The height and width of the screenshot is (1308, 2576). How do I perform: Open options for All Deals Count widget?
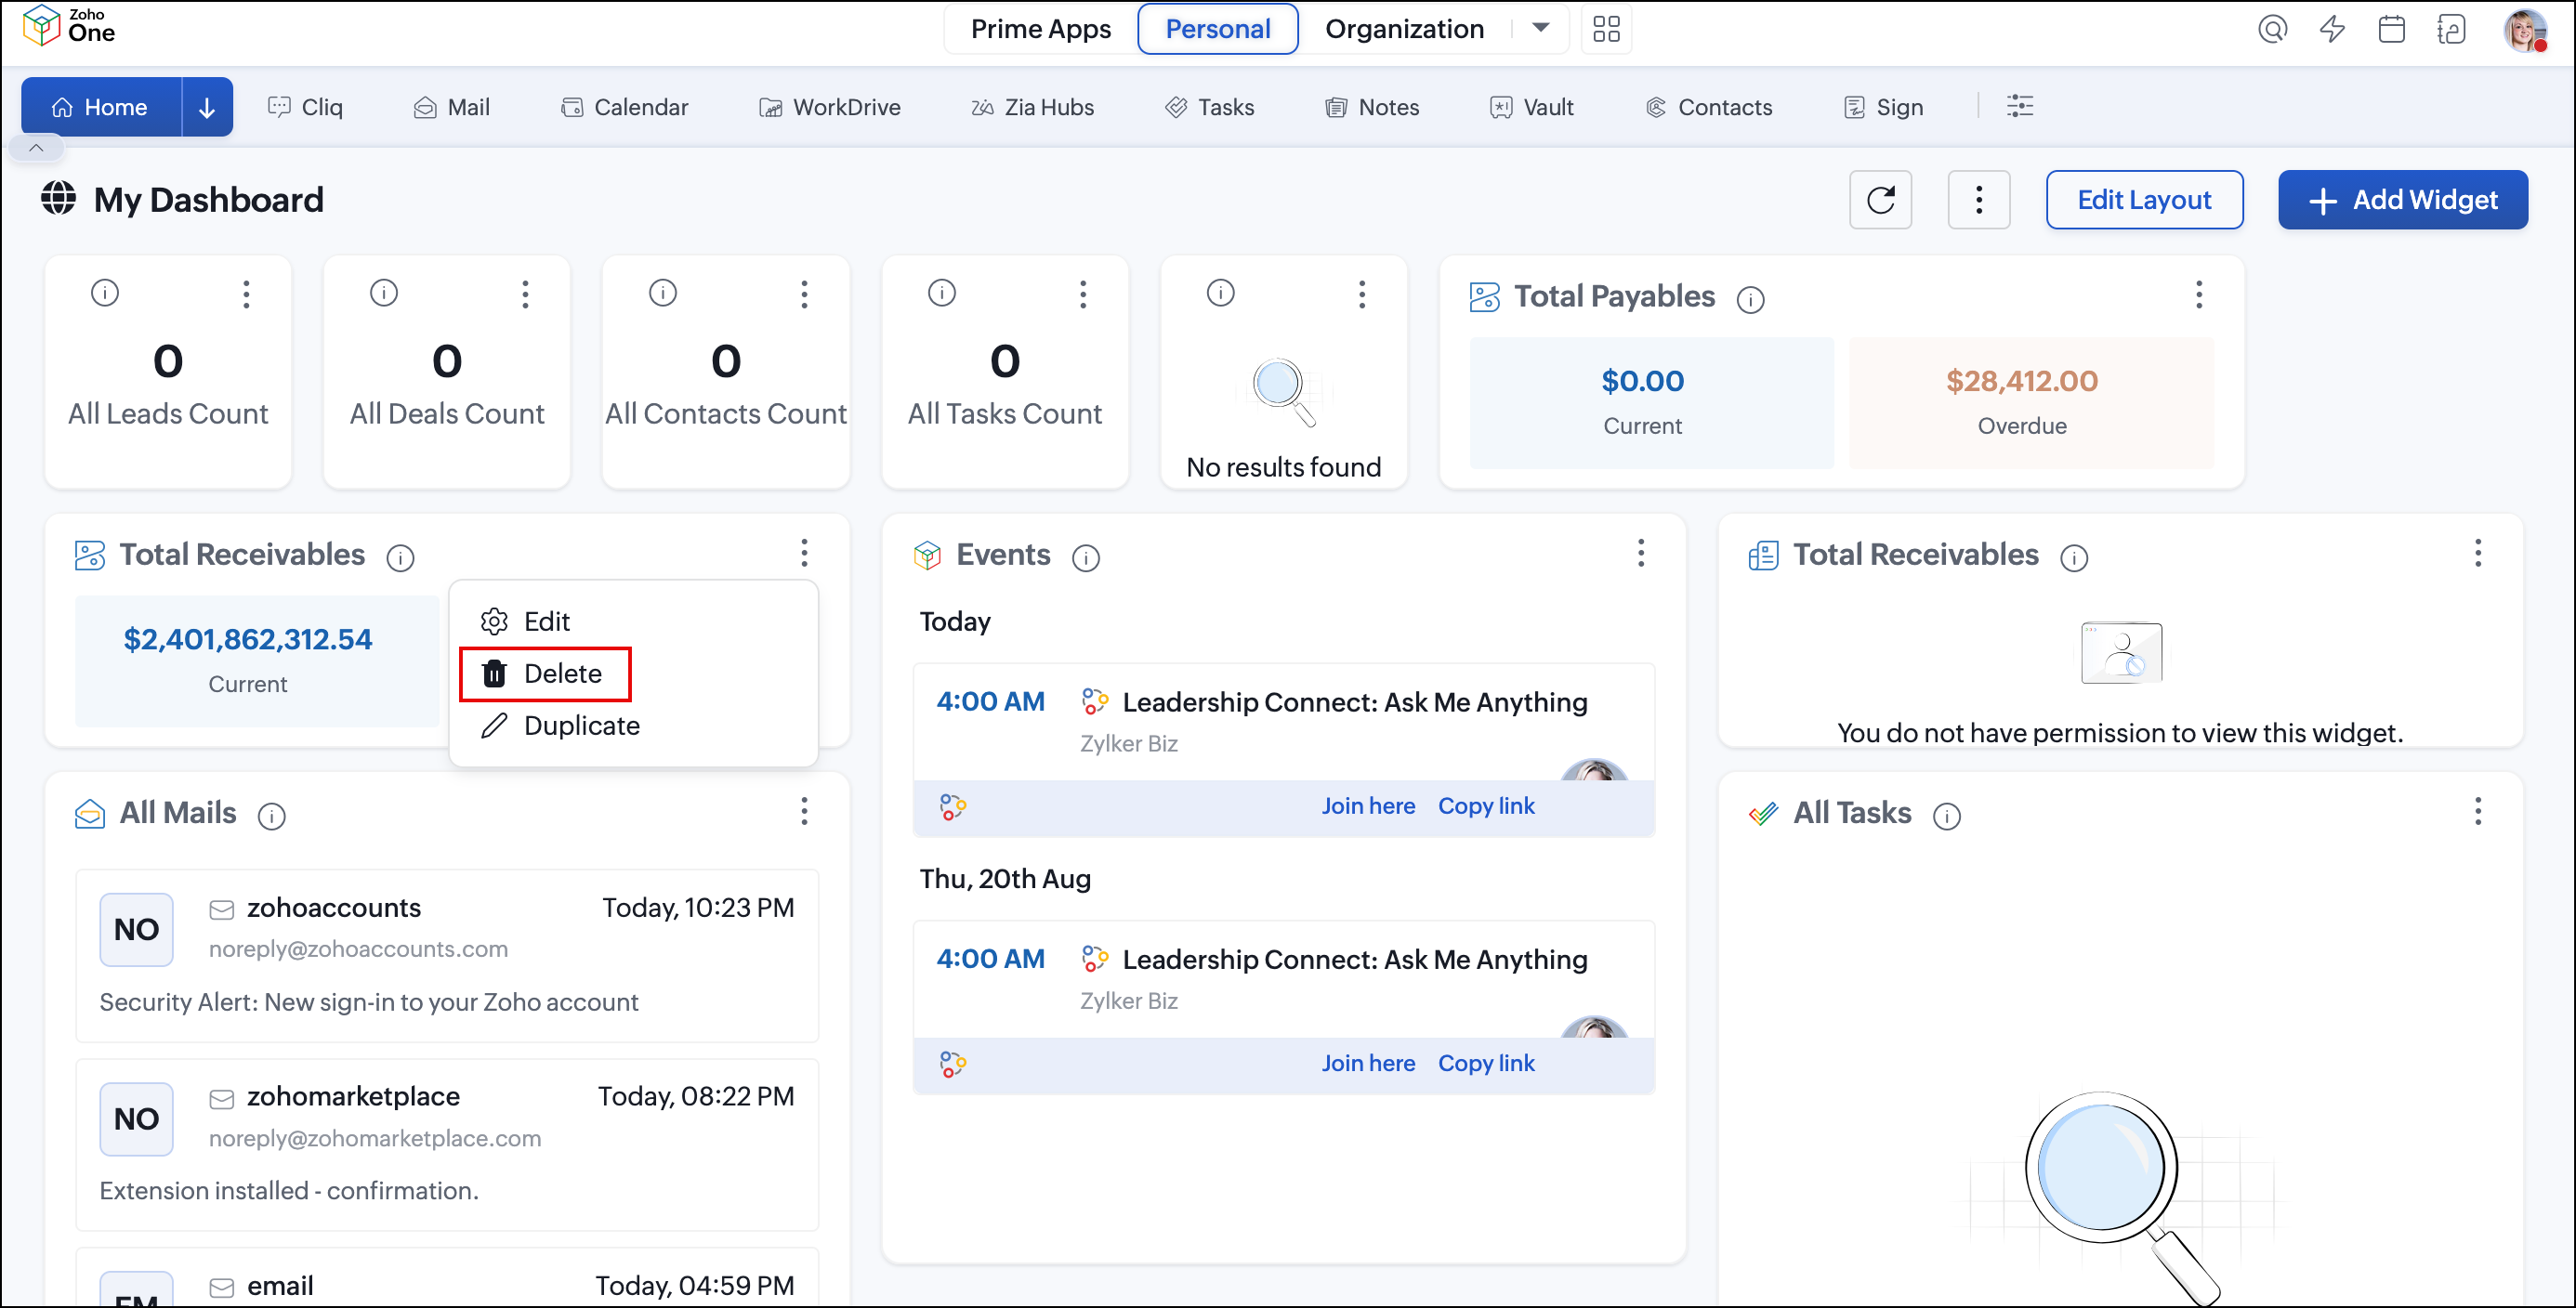[525, 294]
